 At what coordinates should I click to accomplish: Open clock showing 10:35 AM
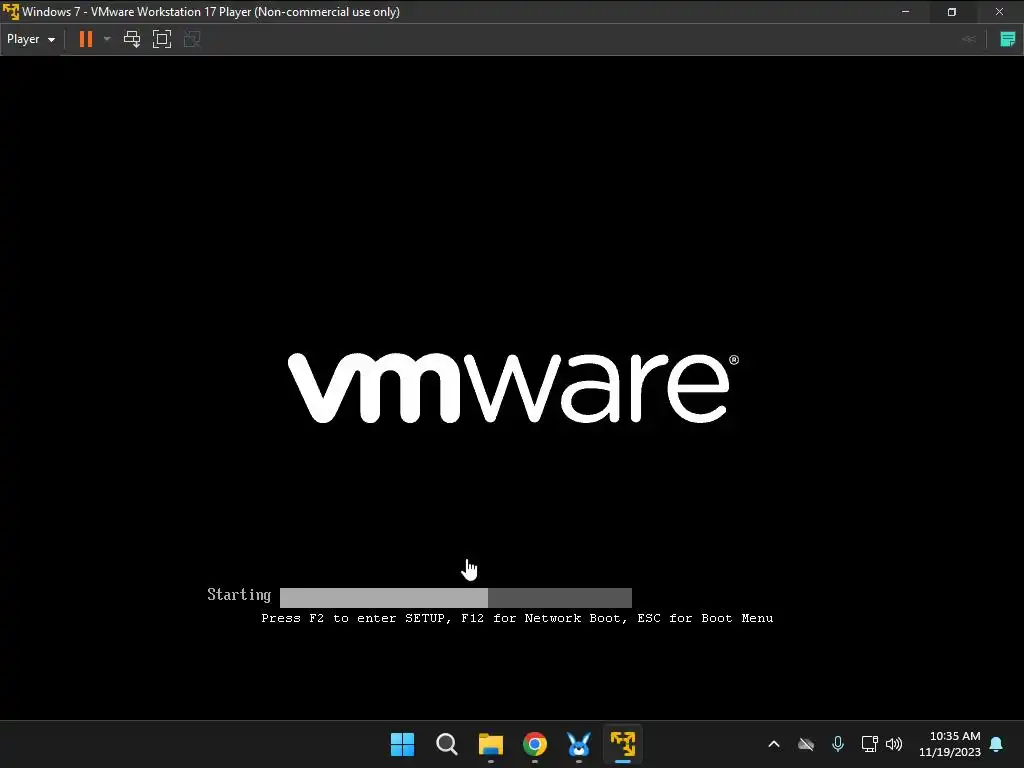pos(950,744)
